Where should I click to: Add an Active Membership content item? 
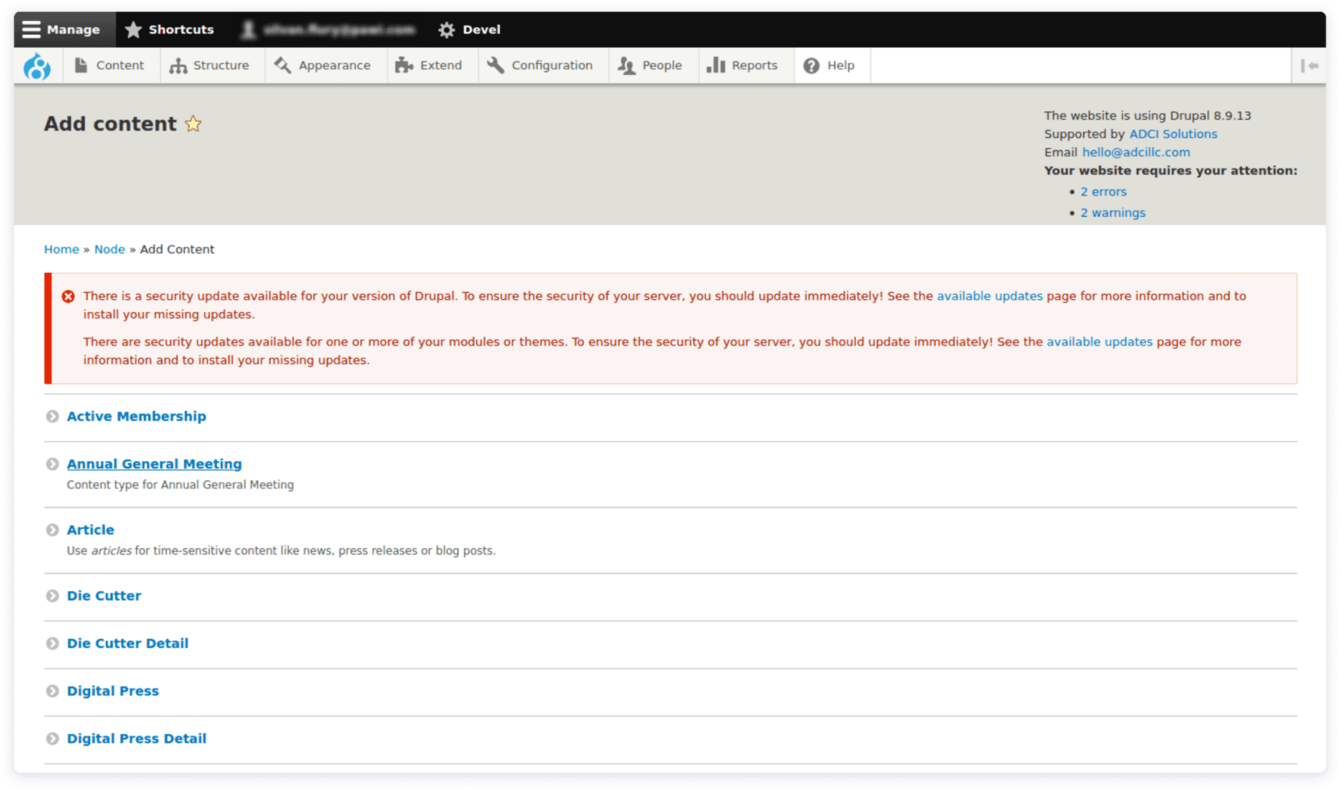tap(136, 416)
